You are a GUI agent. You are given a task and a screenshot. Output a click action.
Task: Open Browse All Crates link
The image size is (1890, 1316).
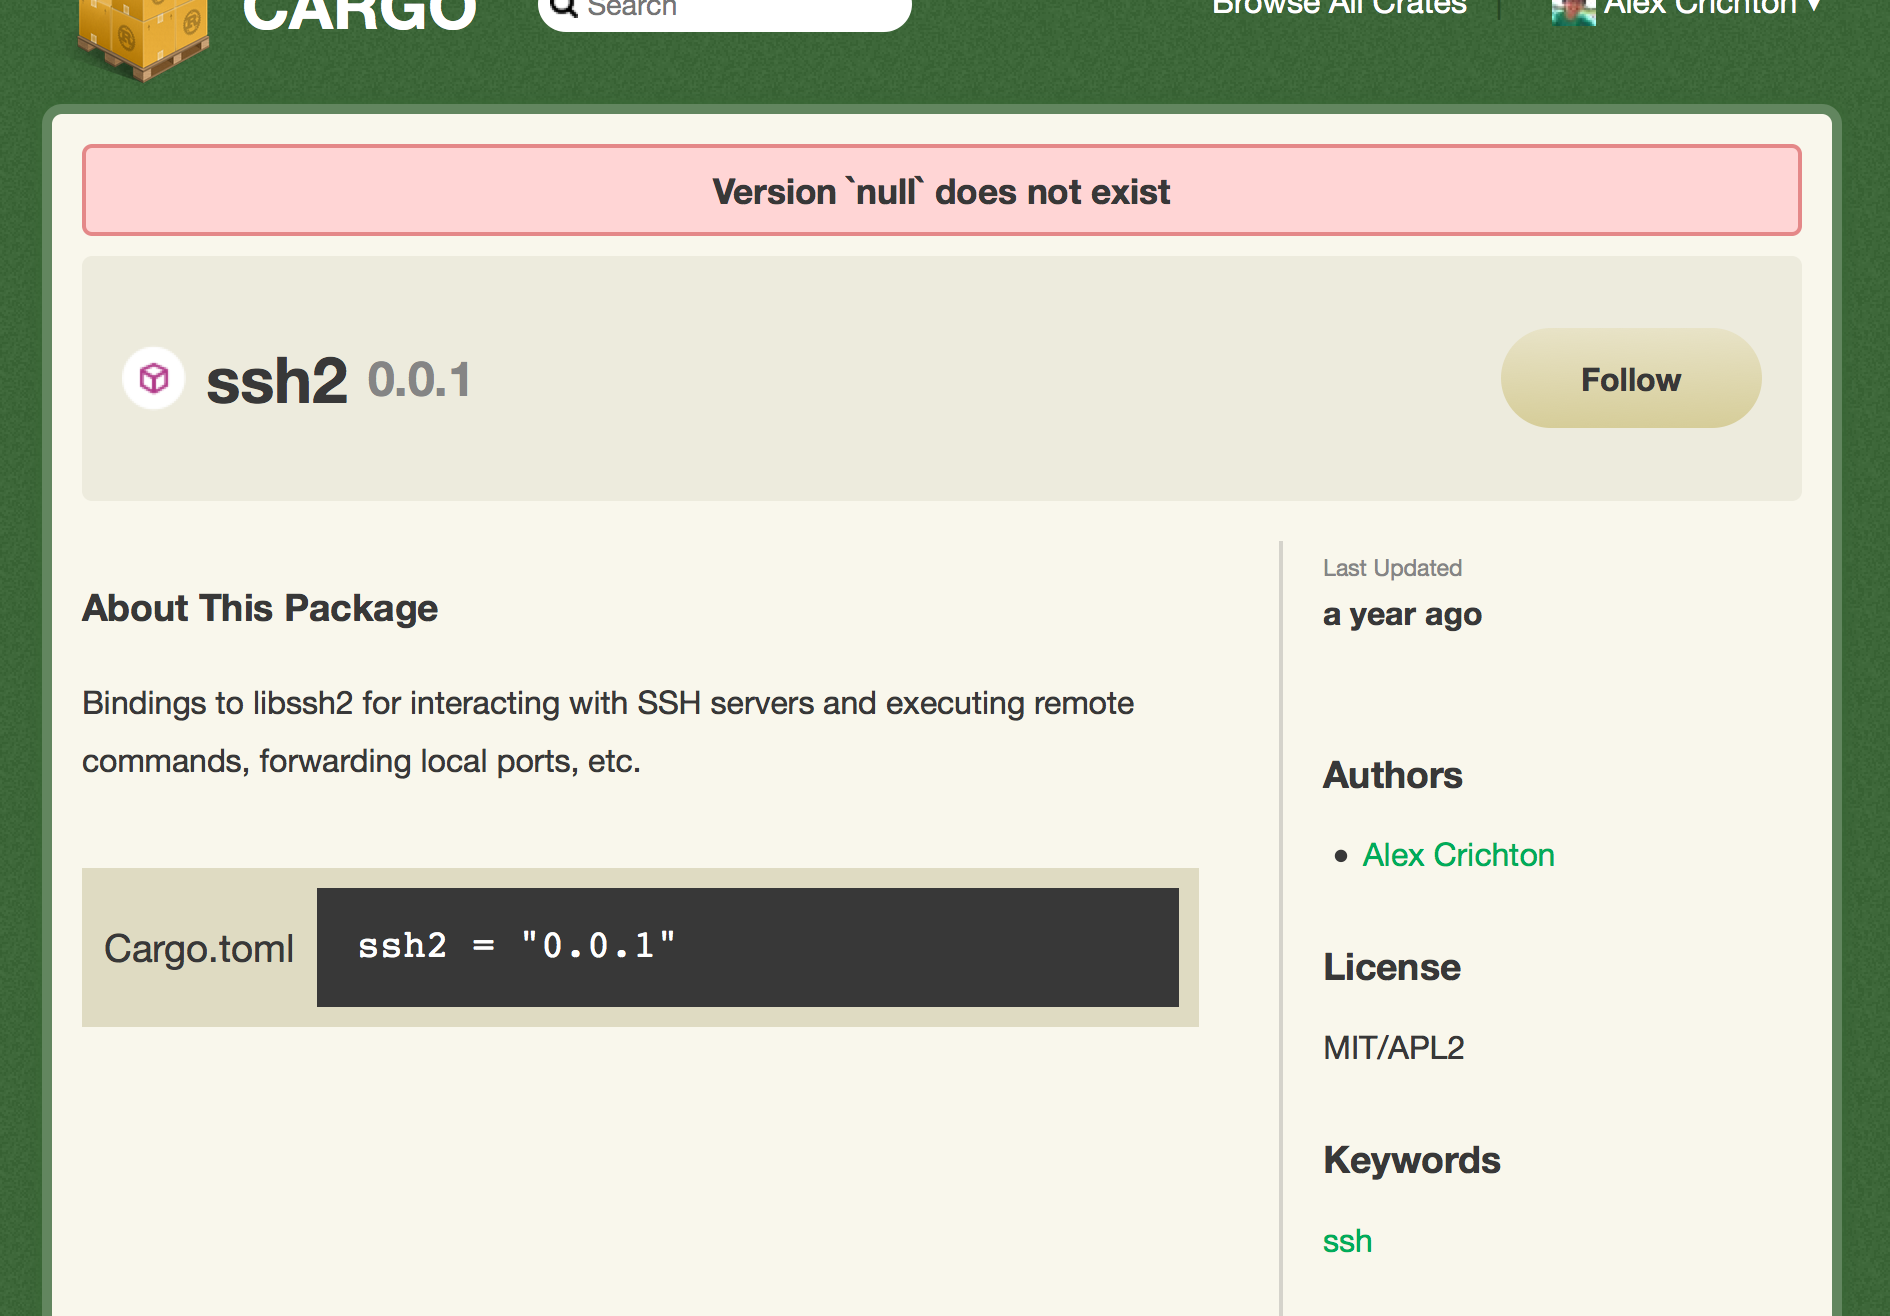tap(1339, 8)
